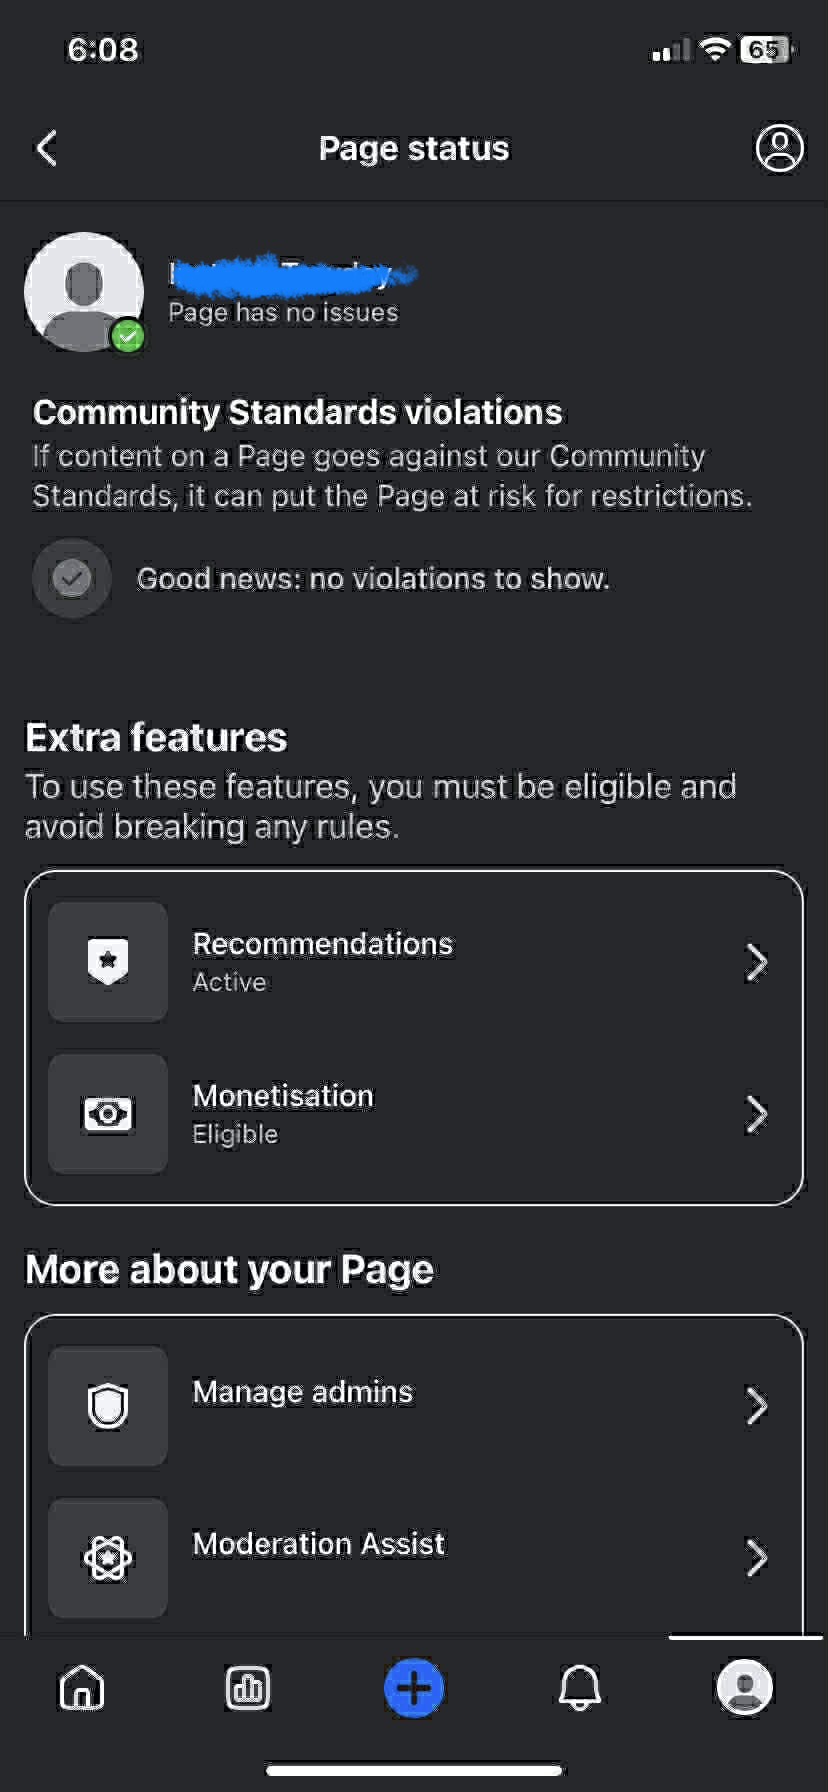Viewport: 828px width, 1792px height.
Task: Open the notifications bell
Action: tap(580, 1688)
